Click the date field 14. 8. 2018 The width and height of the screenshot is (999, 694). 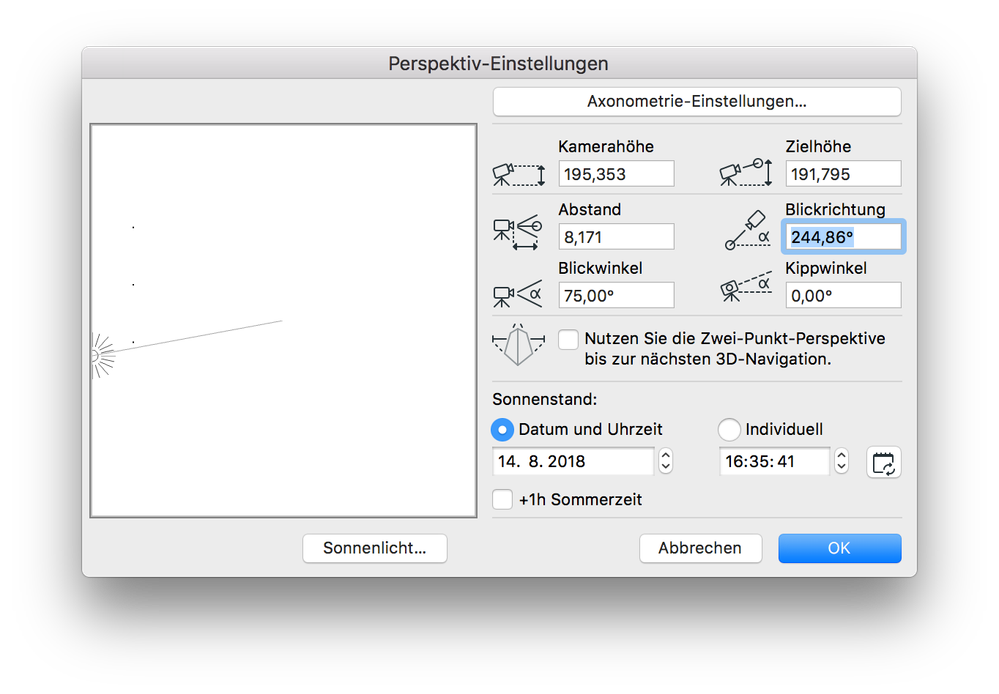tap(573, 461)
